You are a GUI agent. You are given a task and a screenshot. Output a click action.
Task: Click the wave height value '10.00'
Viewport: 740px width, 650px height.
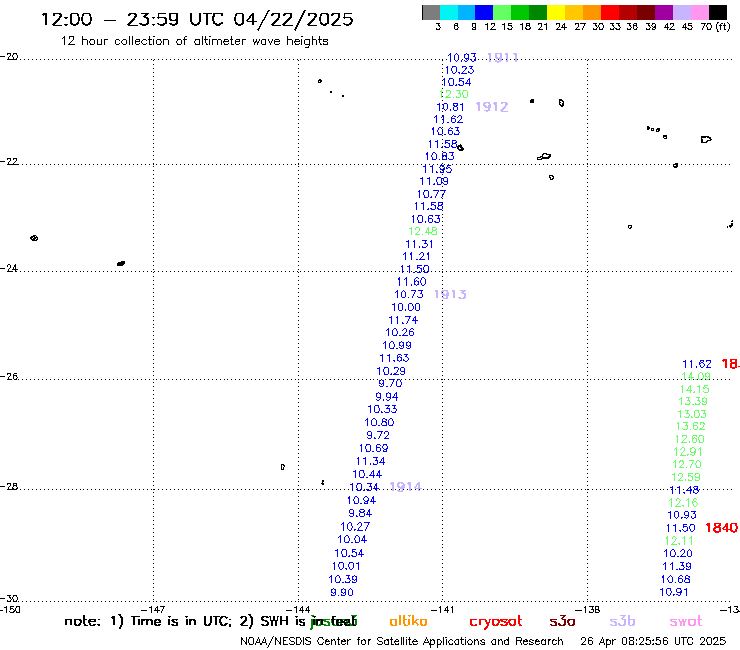pos(405,307)
